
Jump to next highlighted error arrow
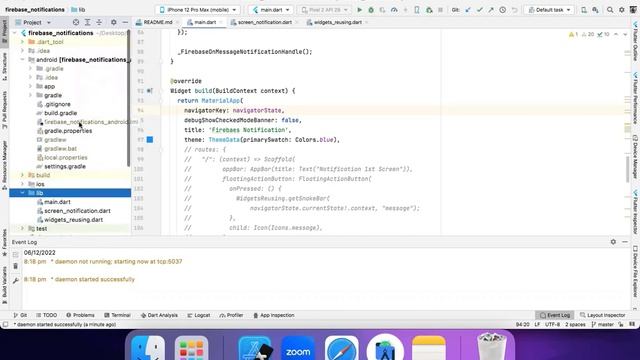click(x=625, y=35)
